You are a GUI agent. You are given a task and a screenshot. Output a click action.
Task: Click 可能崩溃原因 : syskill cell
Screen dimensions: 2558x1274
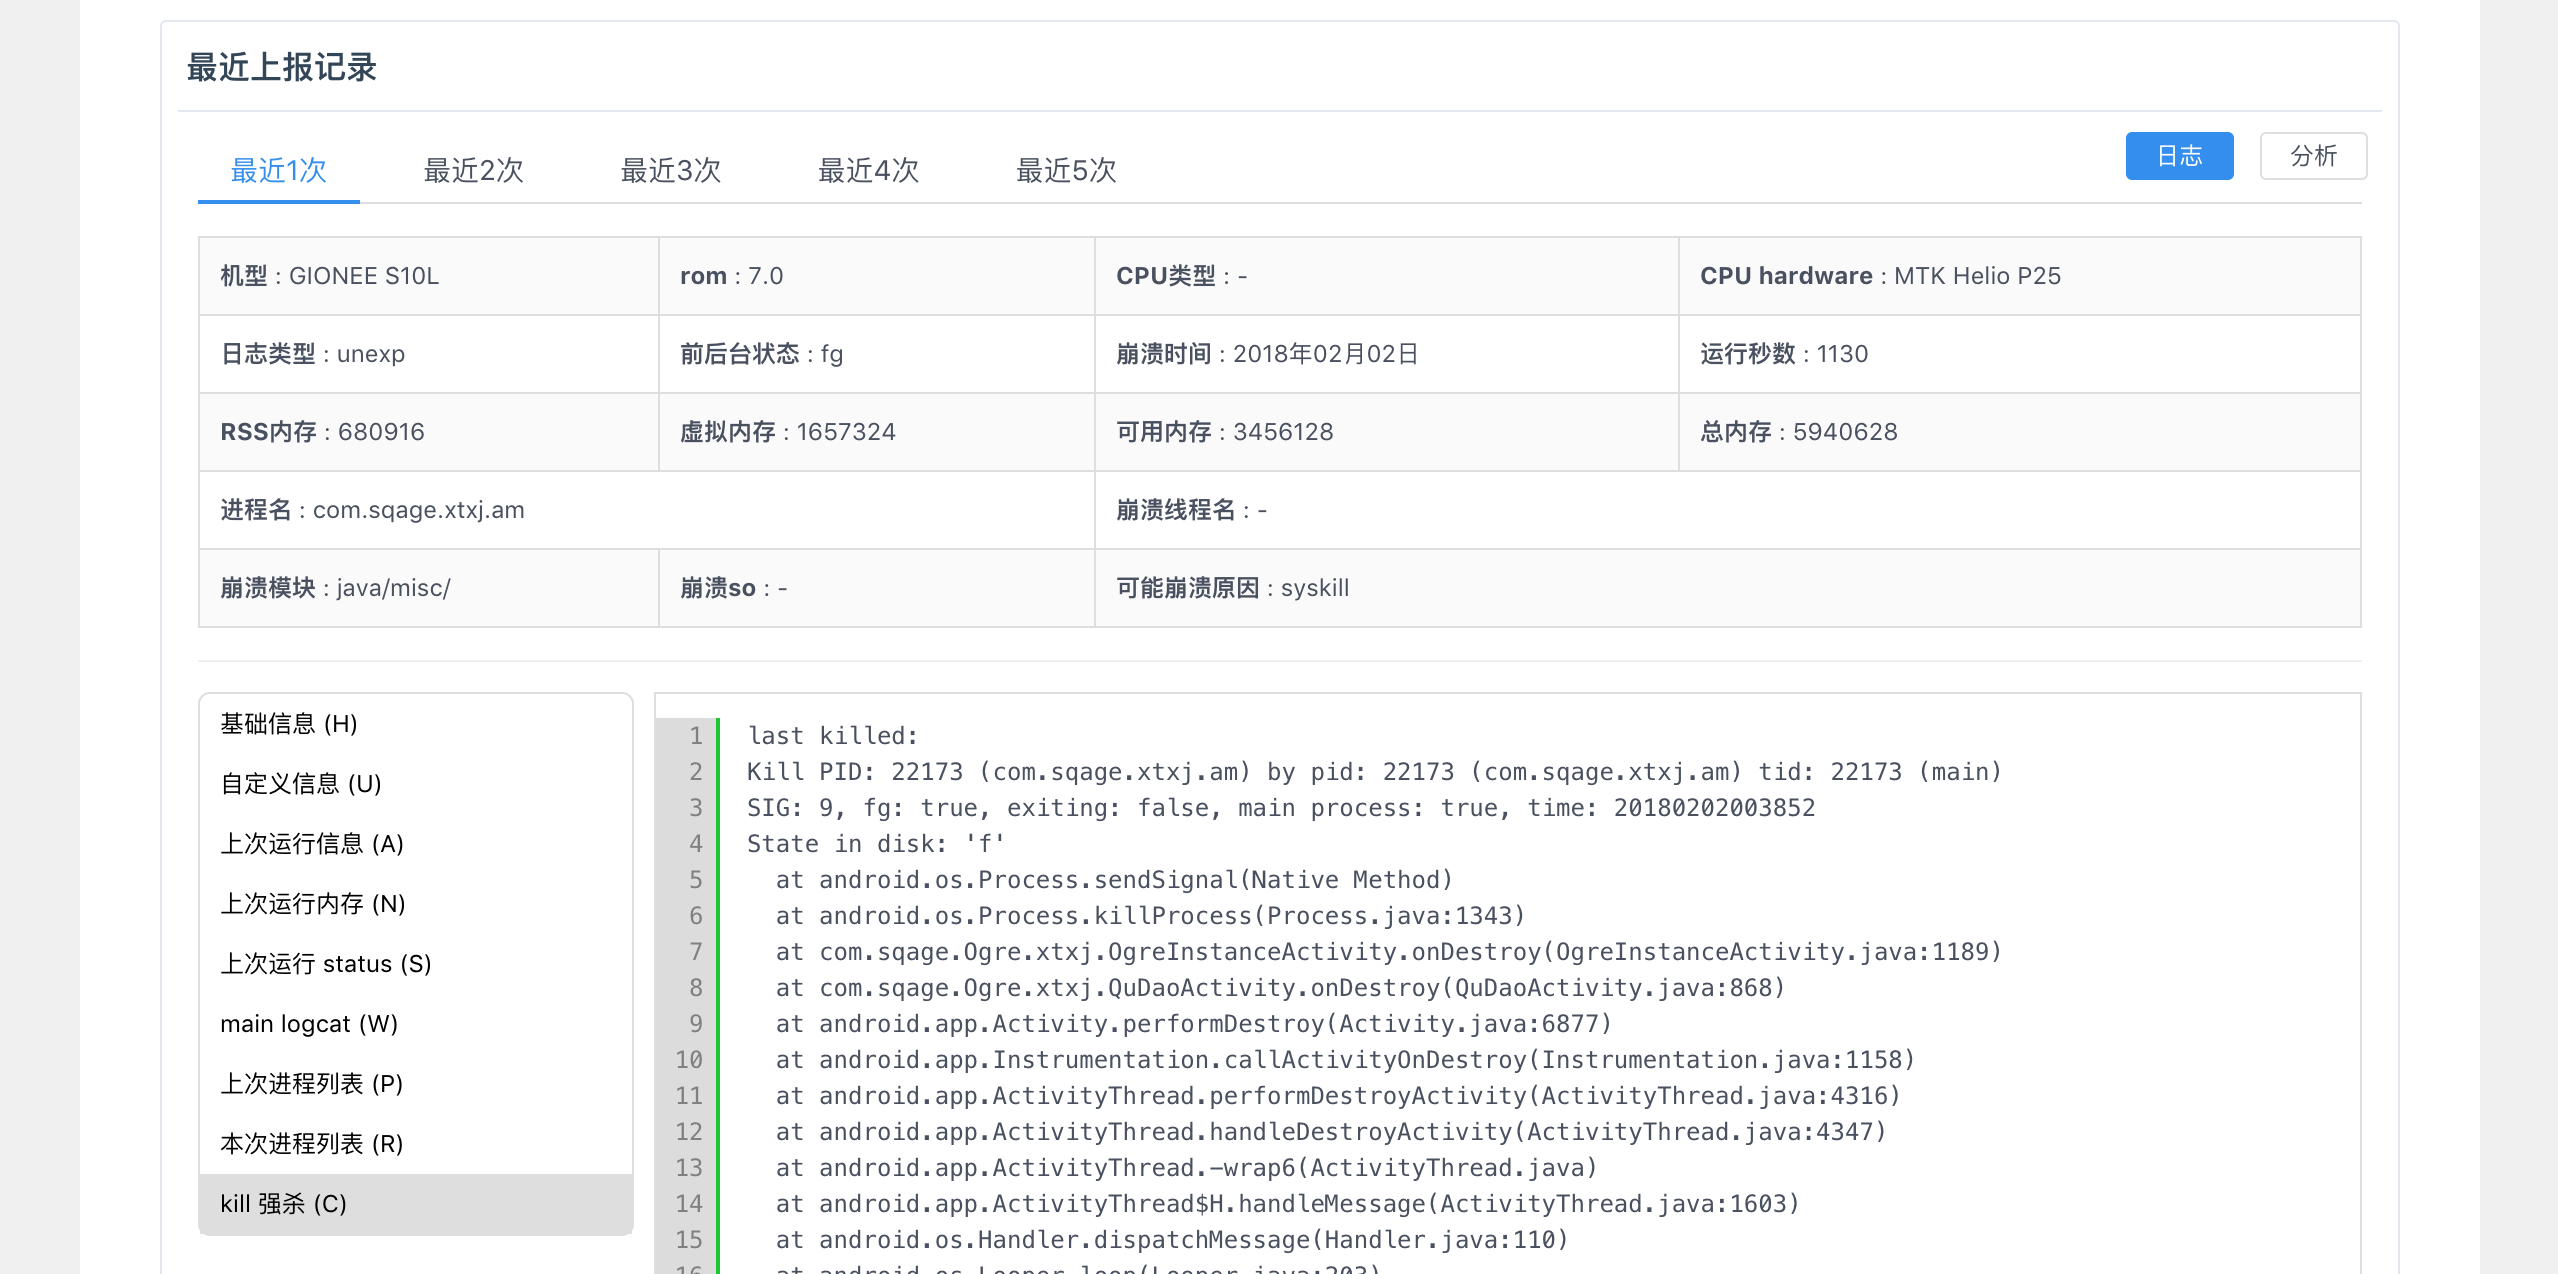click(1728, 588)
